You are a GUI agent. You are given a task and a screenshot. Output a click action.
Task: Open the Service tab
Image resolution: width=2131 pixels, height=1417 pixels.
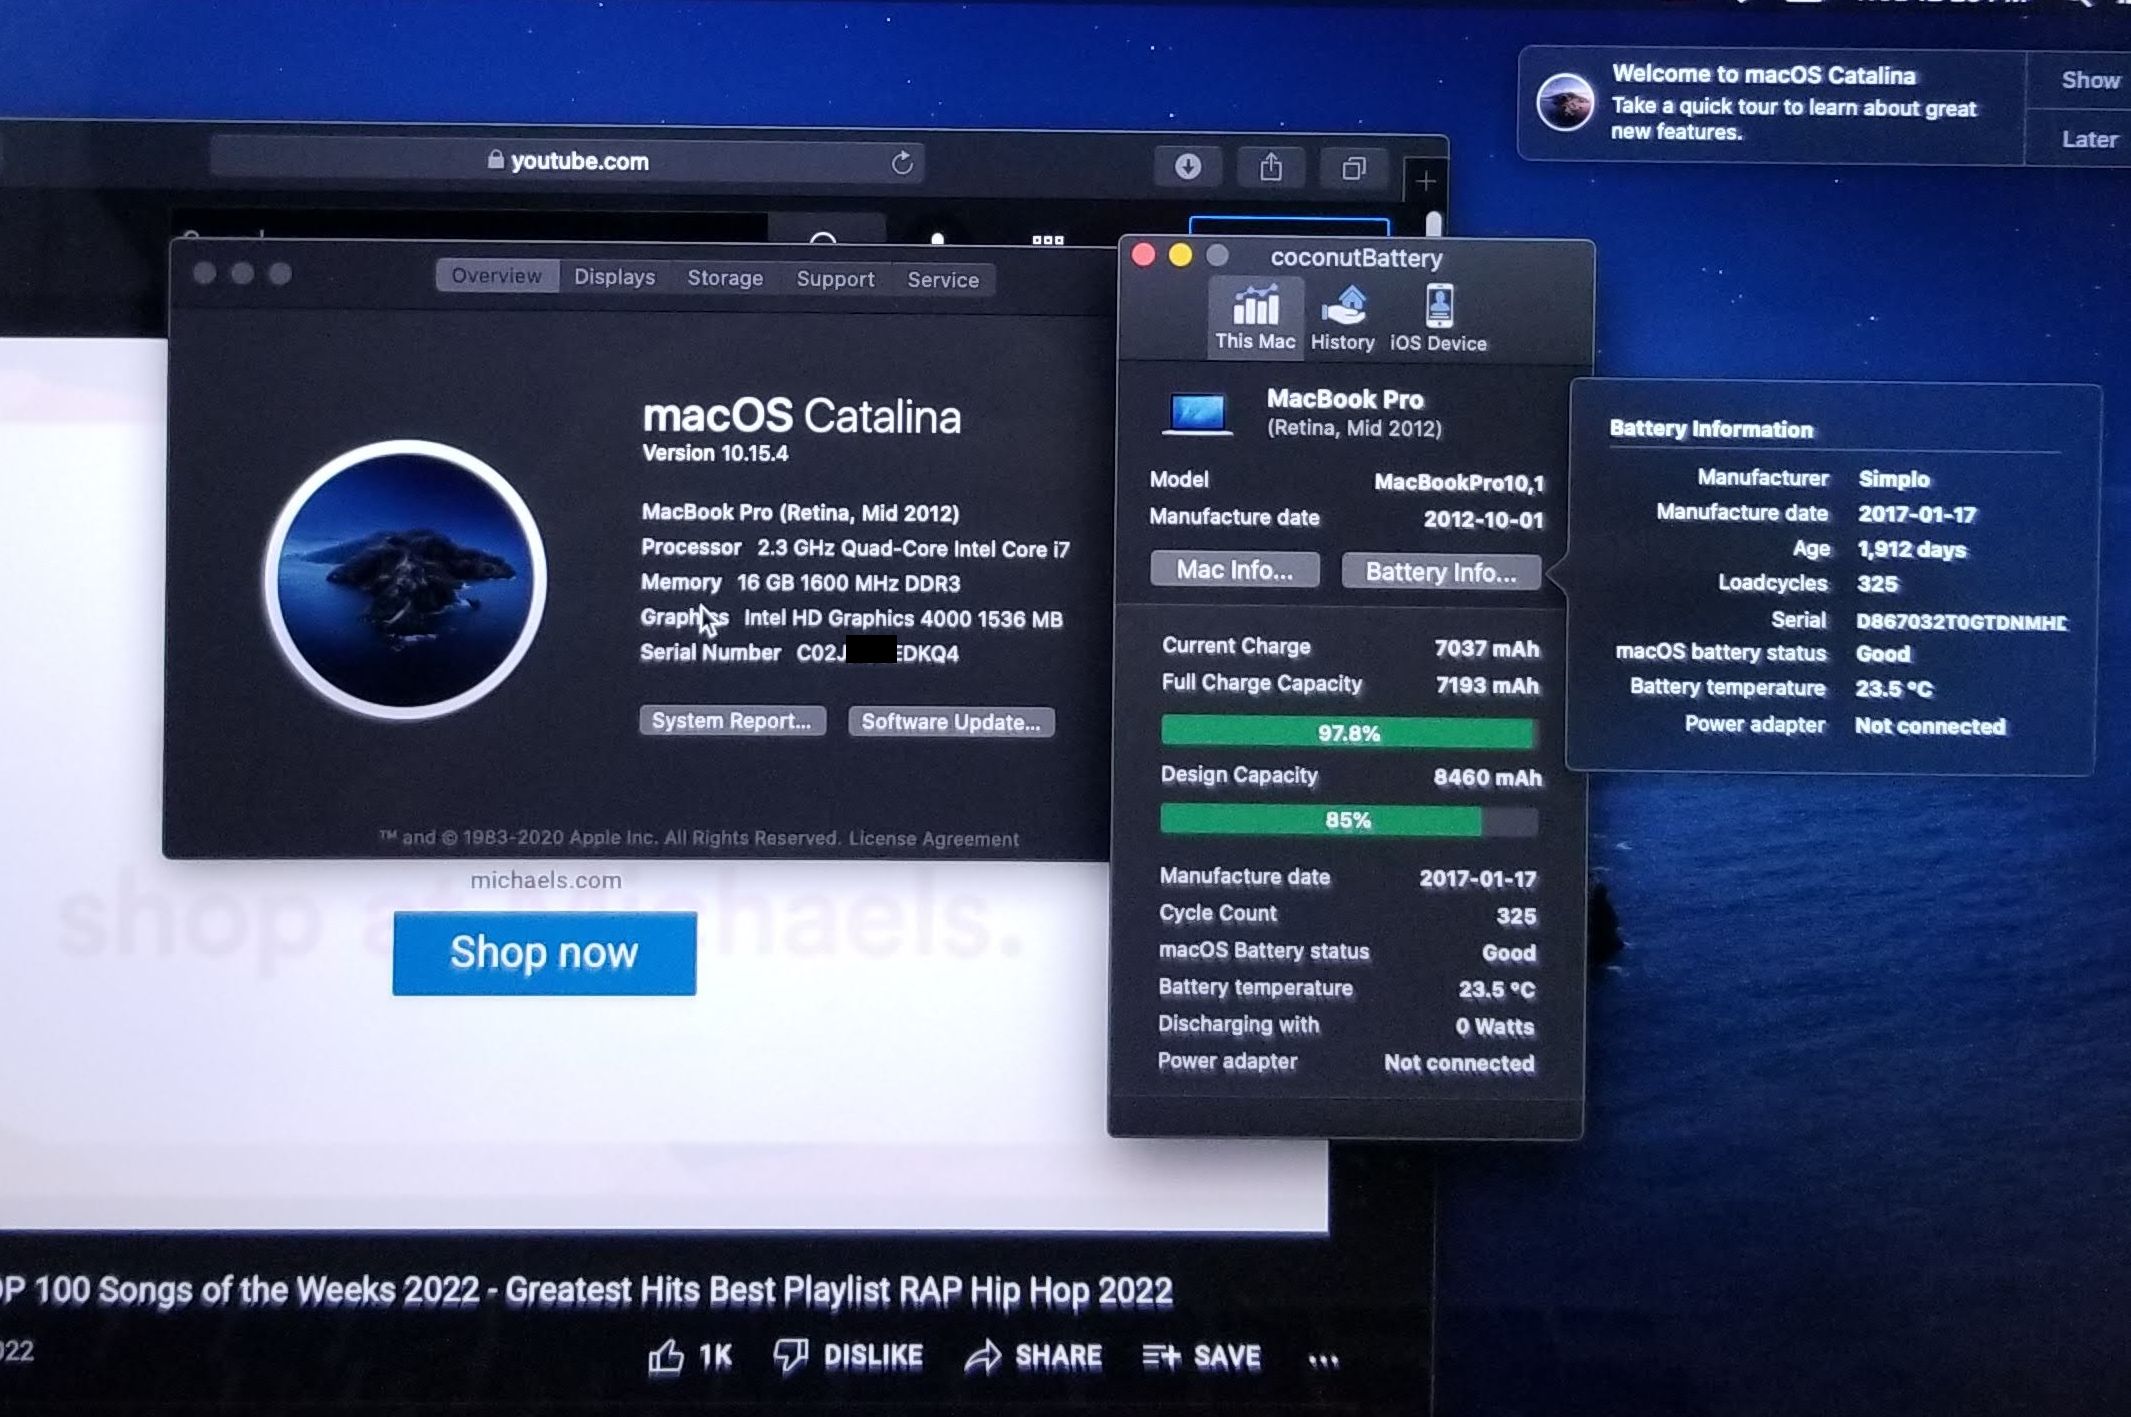tap(942, 280)
